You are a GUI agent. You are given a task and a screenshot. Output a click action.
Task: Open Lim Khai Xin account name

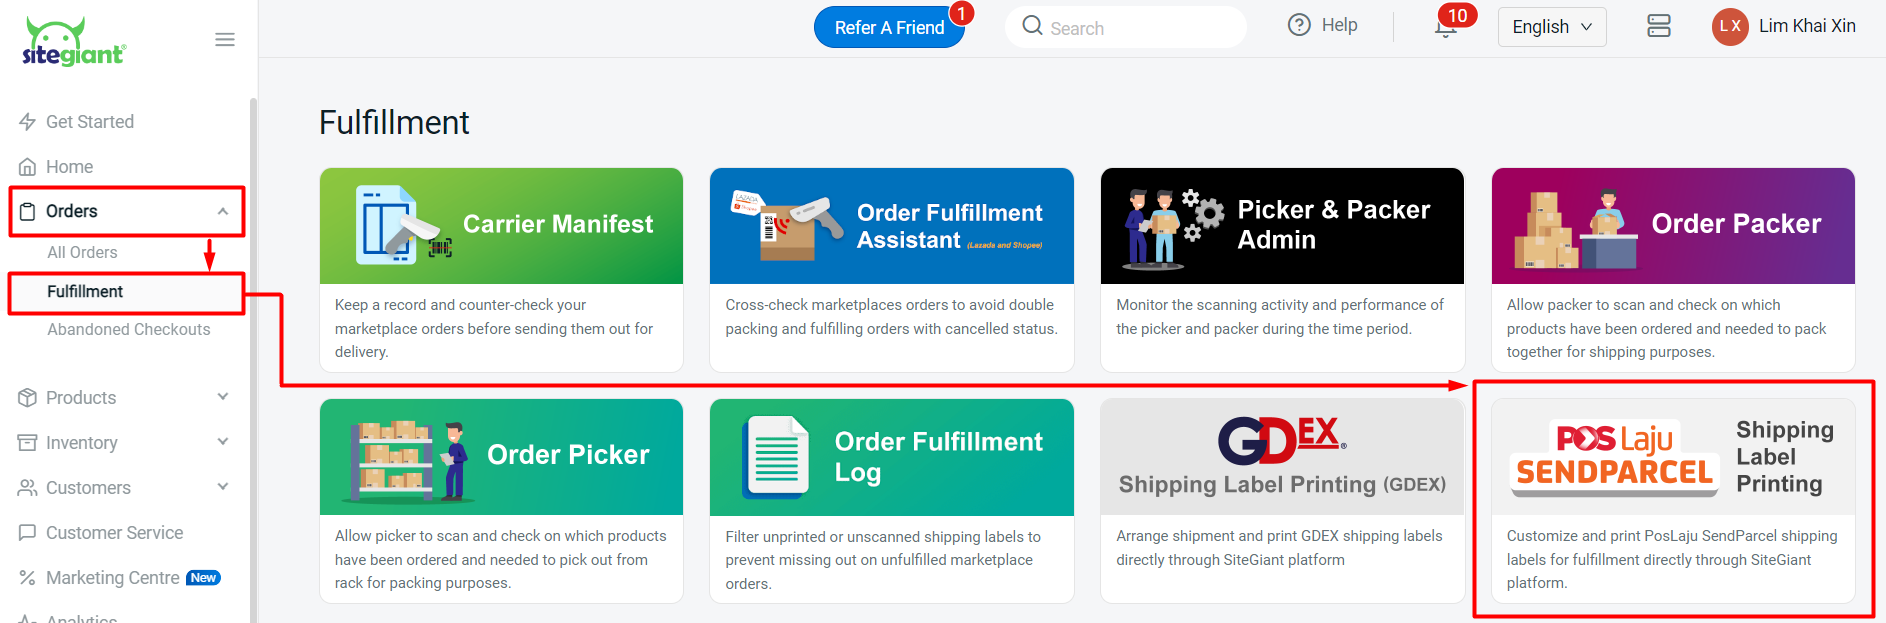tap(1807, 26)
